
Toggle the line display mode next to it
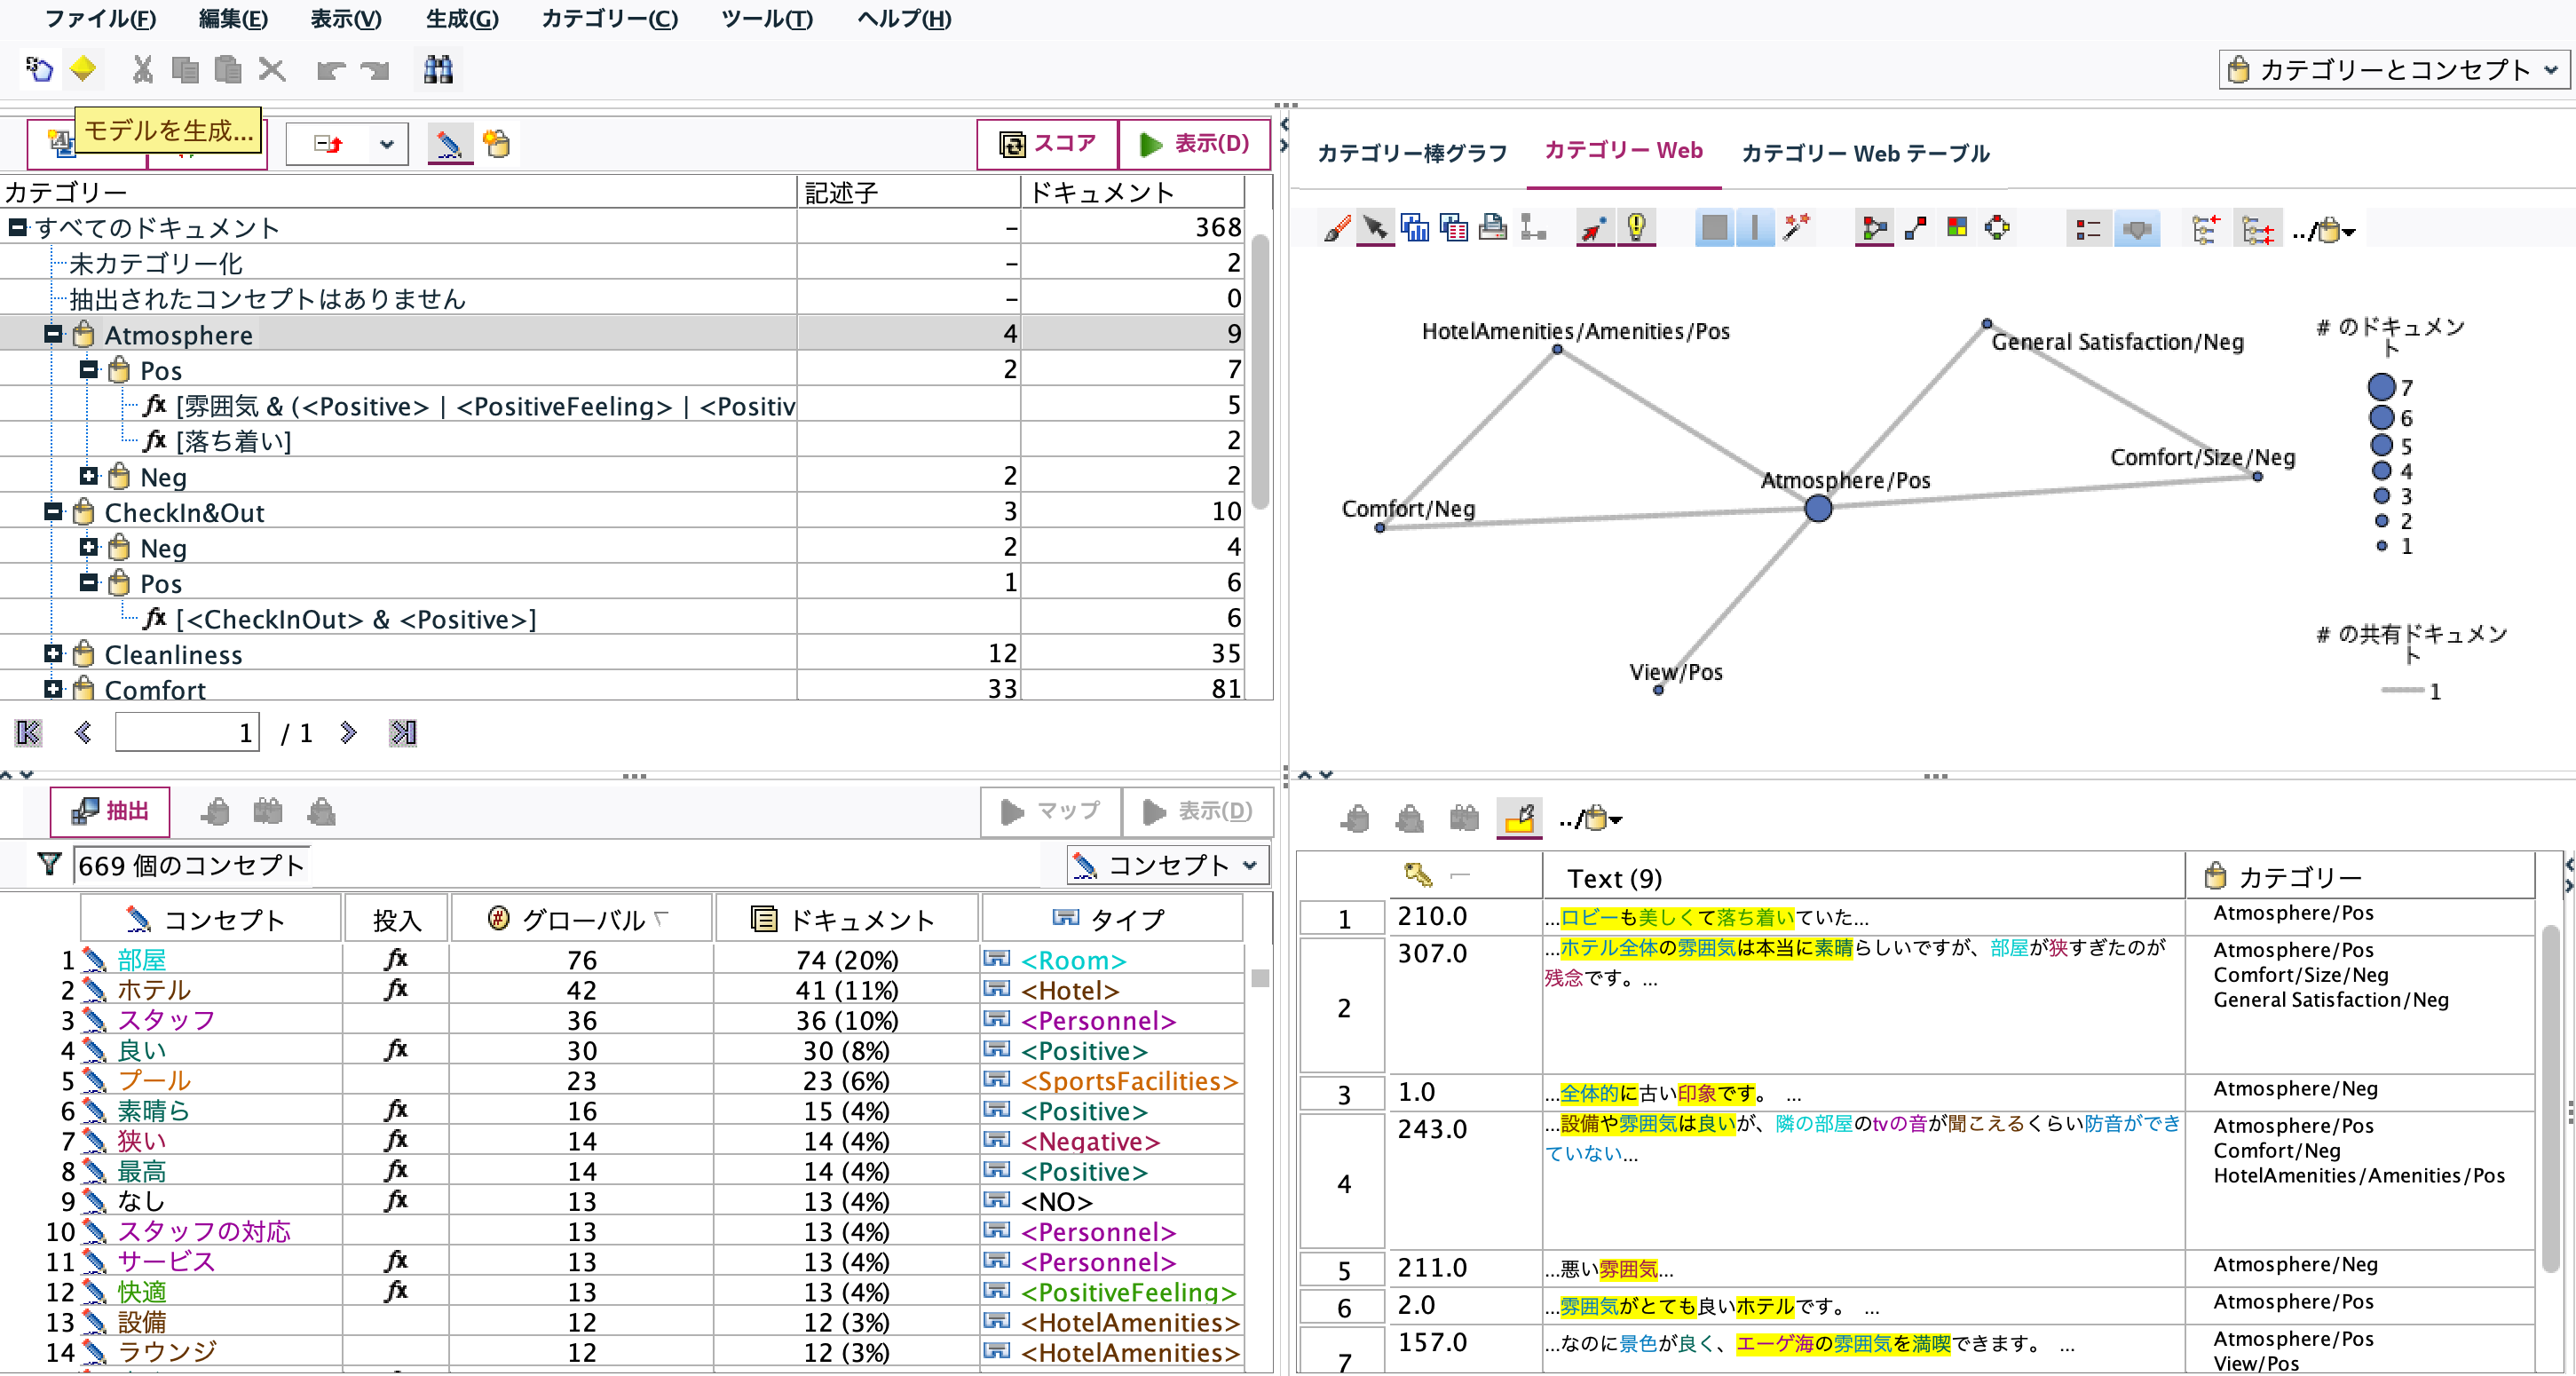pyautogui.click(x=1754, y=227)
